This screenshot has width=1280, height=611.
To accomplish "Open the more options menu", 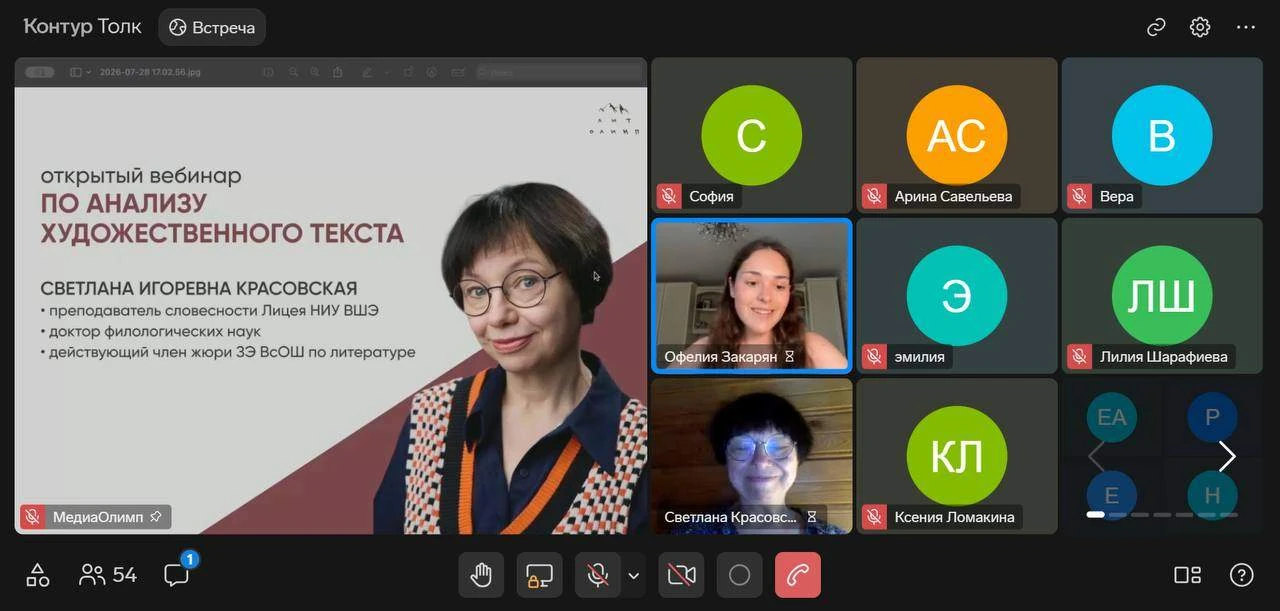I will pos(1245,27).
